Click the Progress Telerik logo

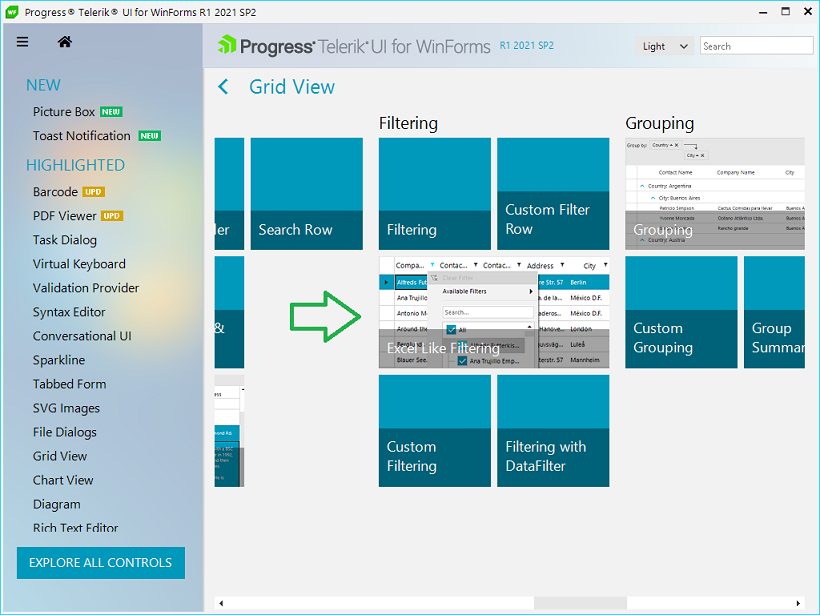(354, 46)
